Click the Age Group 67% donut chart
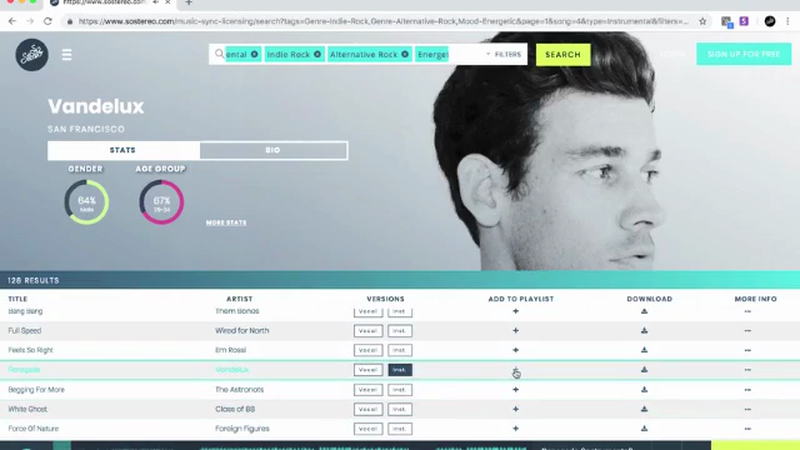The height and width of the screenshot is (450, 800). tap(161, 202)
